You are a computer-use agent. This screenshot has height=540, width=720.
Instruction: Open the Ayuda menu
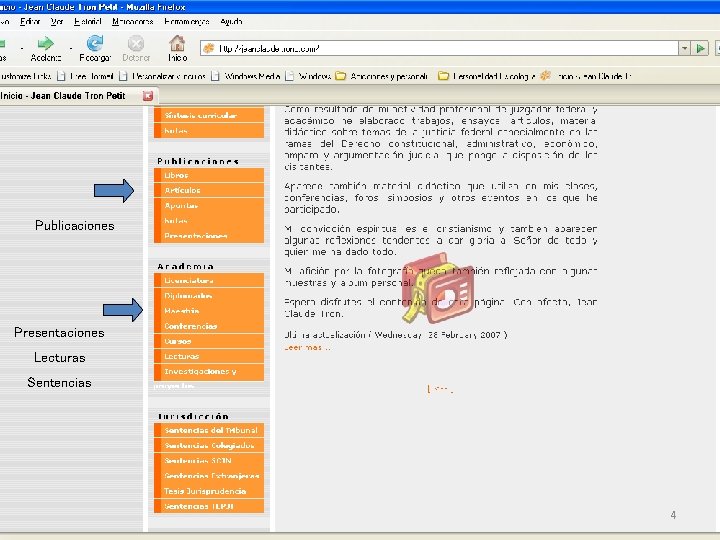click(x=231, y=22)
